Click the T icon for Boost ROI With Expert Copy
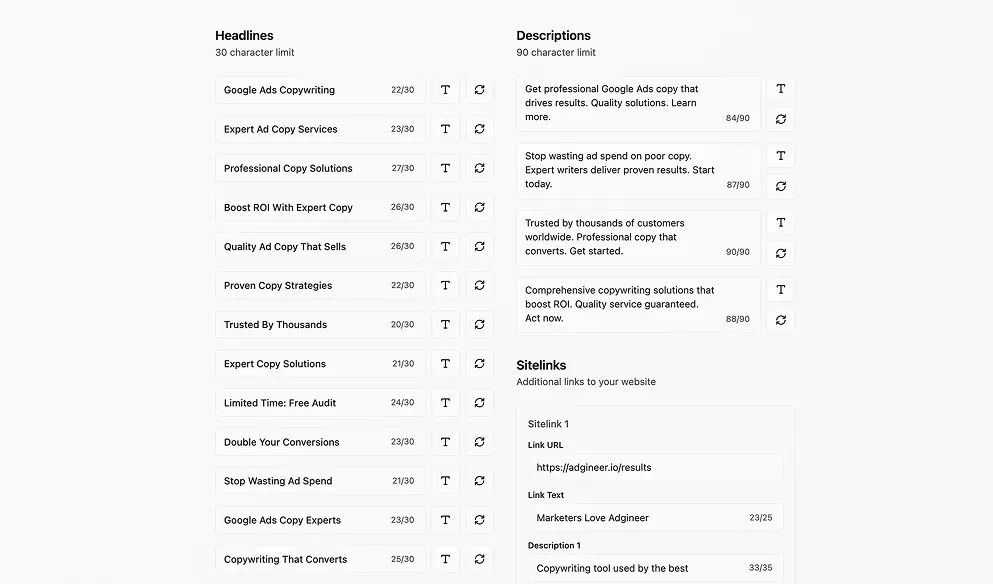The width and height of the screenshot is (993, 584). click(445, 207)
